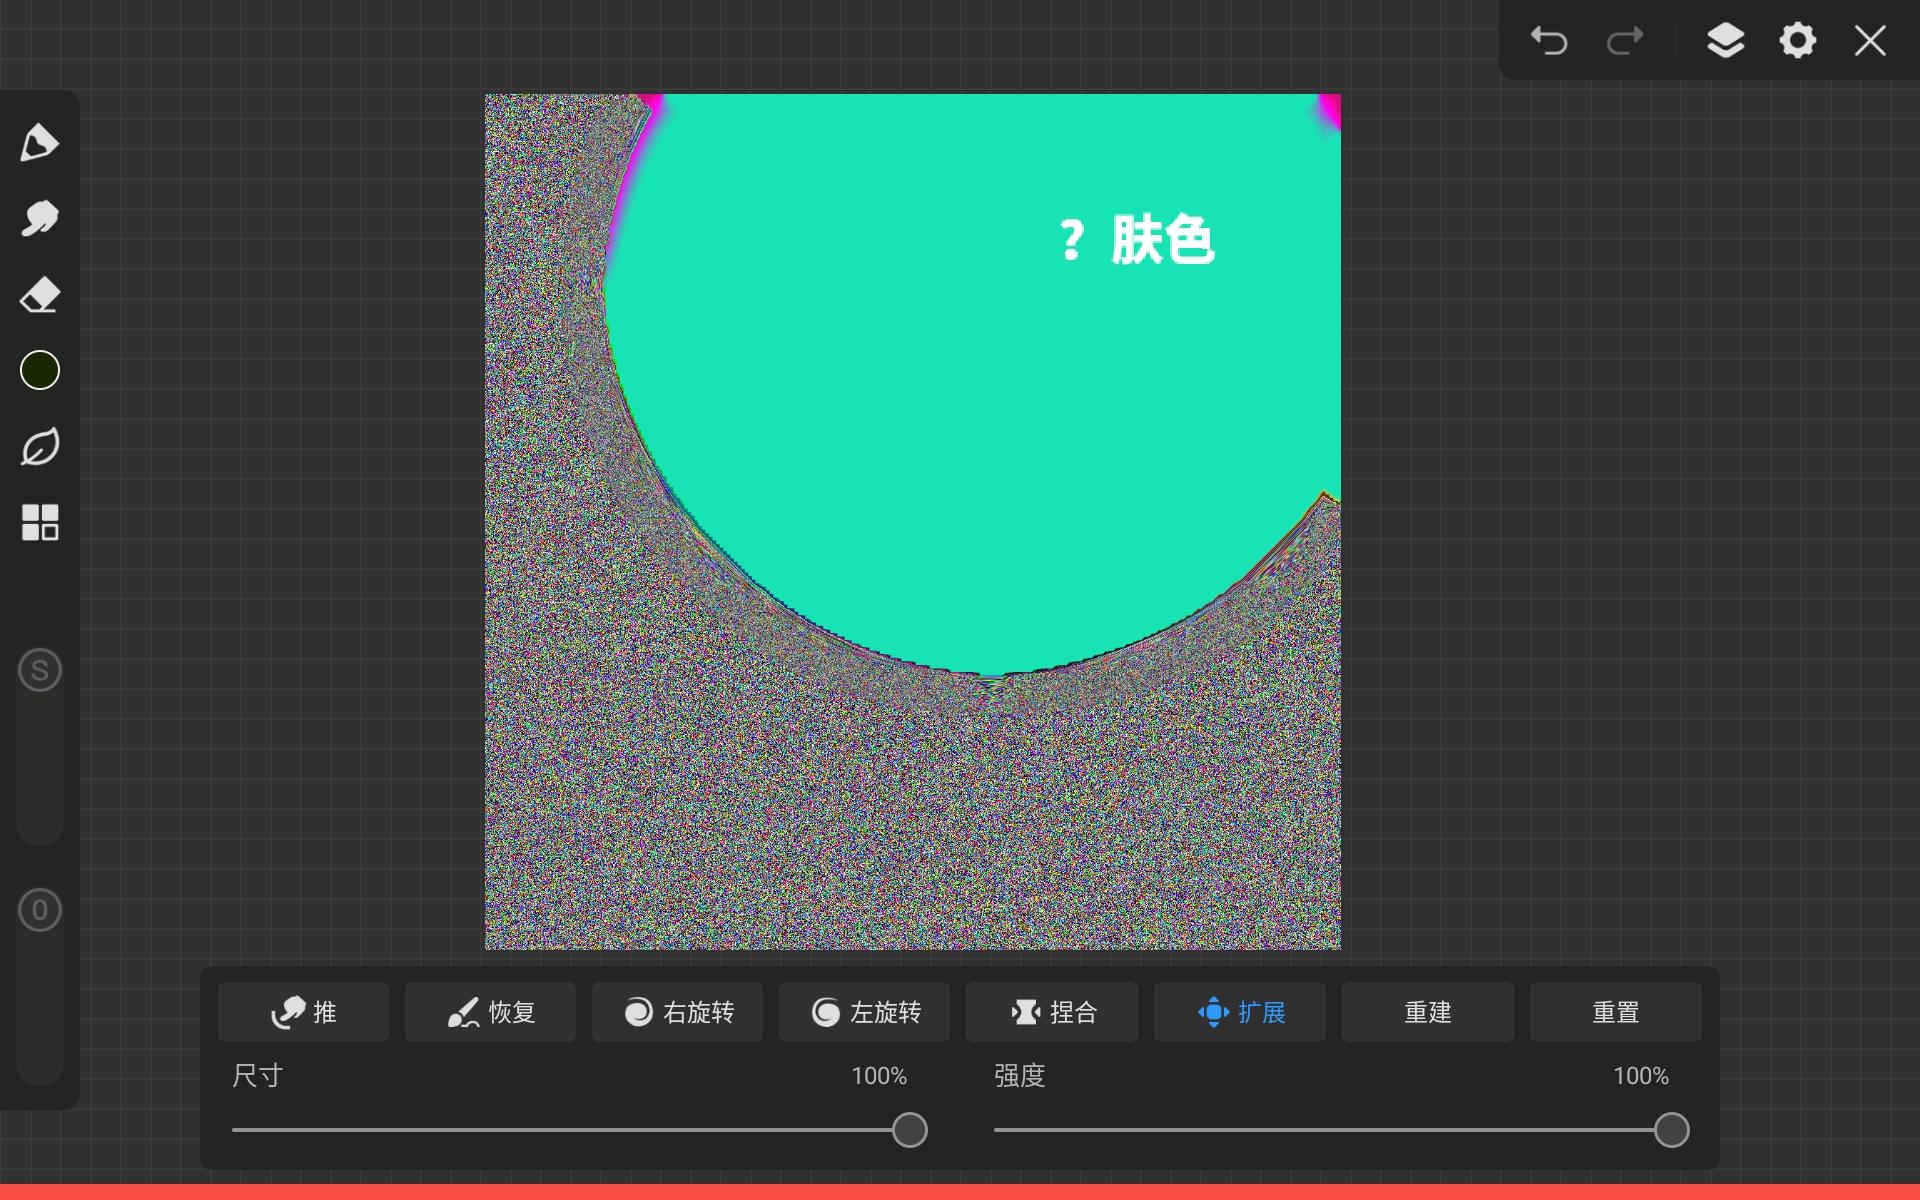Click the S size indicator circle
Screen dimensions: 1920x1200
[x=40, y=670]
